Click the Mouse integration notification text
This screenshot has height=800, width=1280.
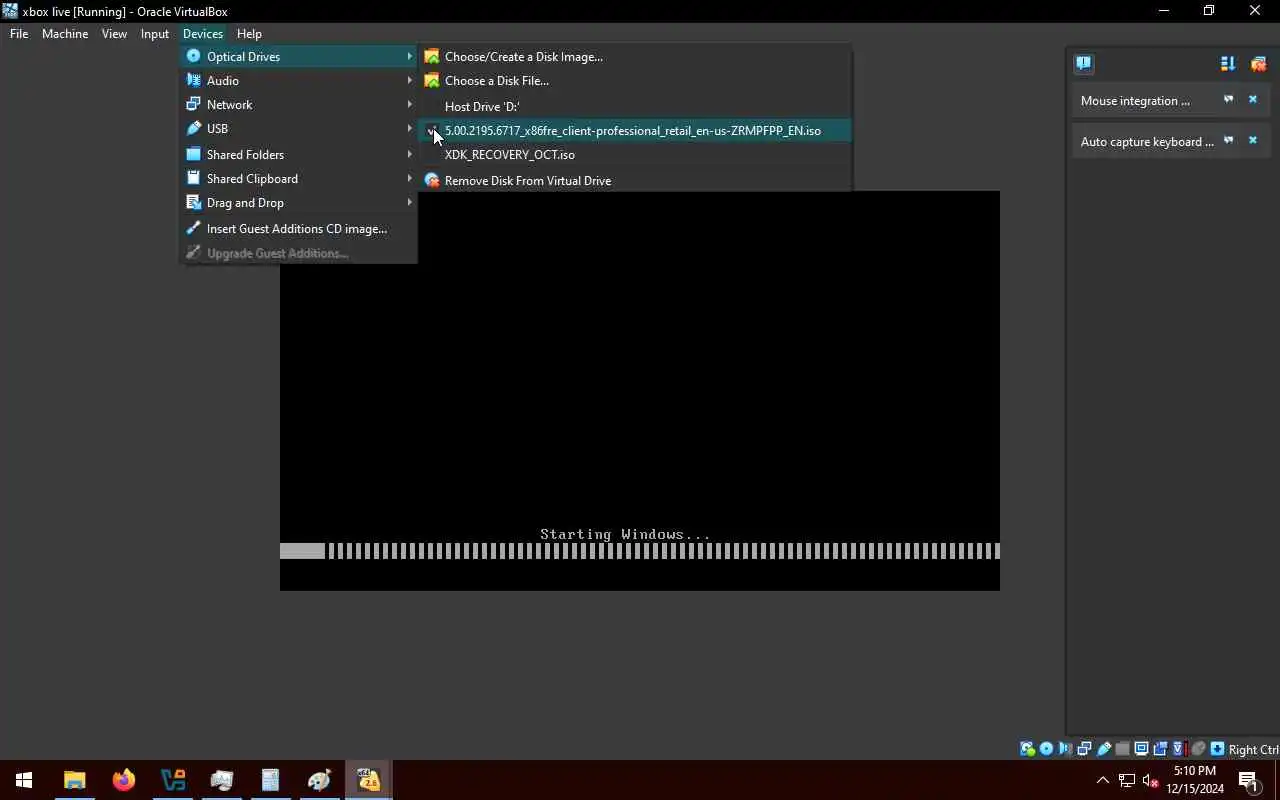pyautogui.click(x=1135, y=101)
